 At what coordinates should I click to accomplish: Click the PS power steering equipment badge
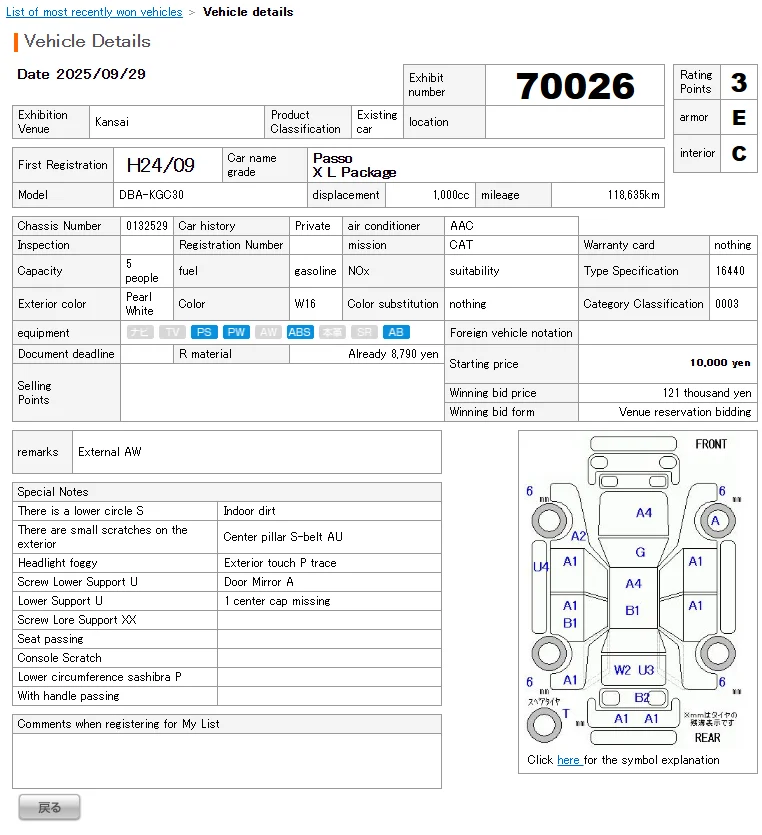pyautogui.click(x=204, y=332)
